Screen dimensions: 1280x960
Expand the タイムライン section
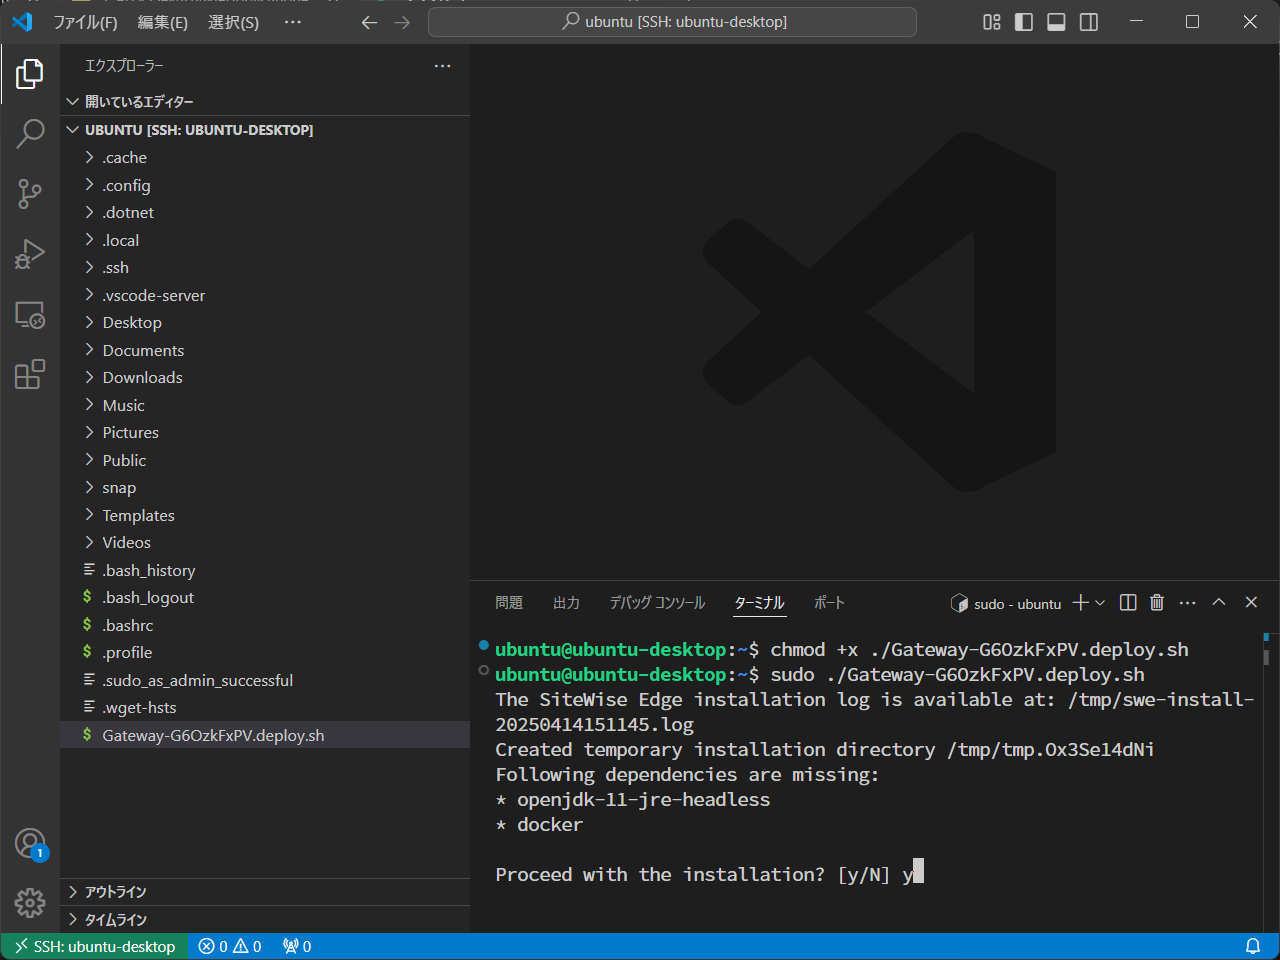(x=265, y=919)
